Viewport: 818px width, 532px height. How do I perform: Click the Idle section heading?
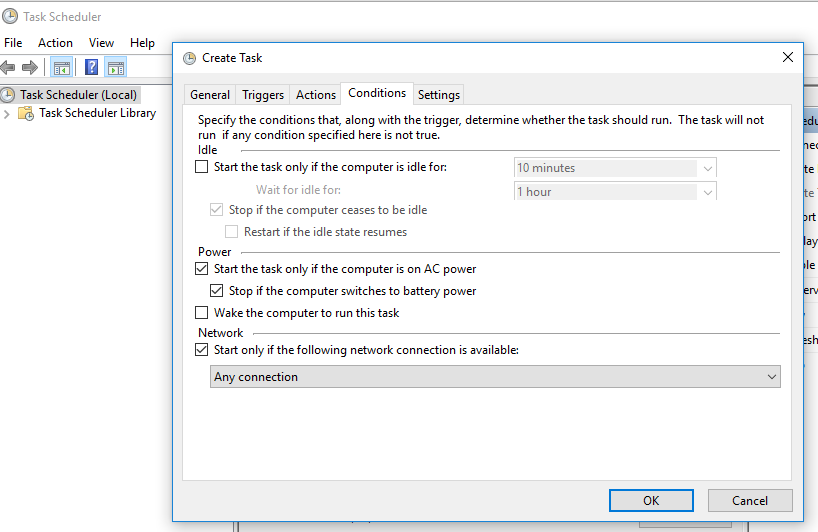207,150
